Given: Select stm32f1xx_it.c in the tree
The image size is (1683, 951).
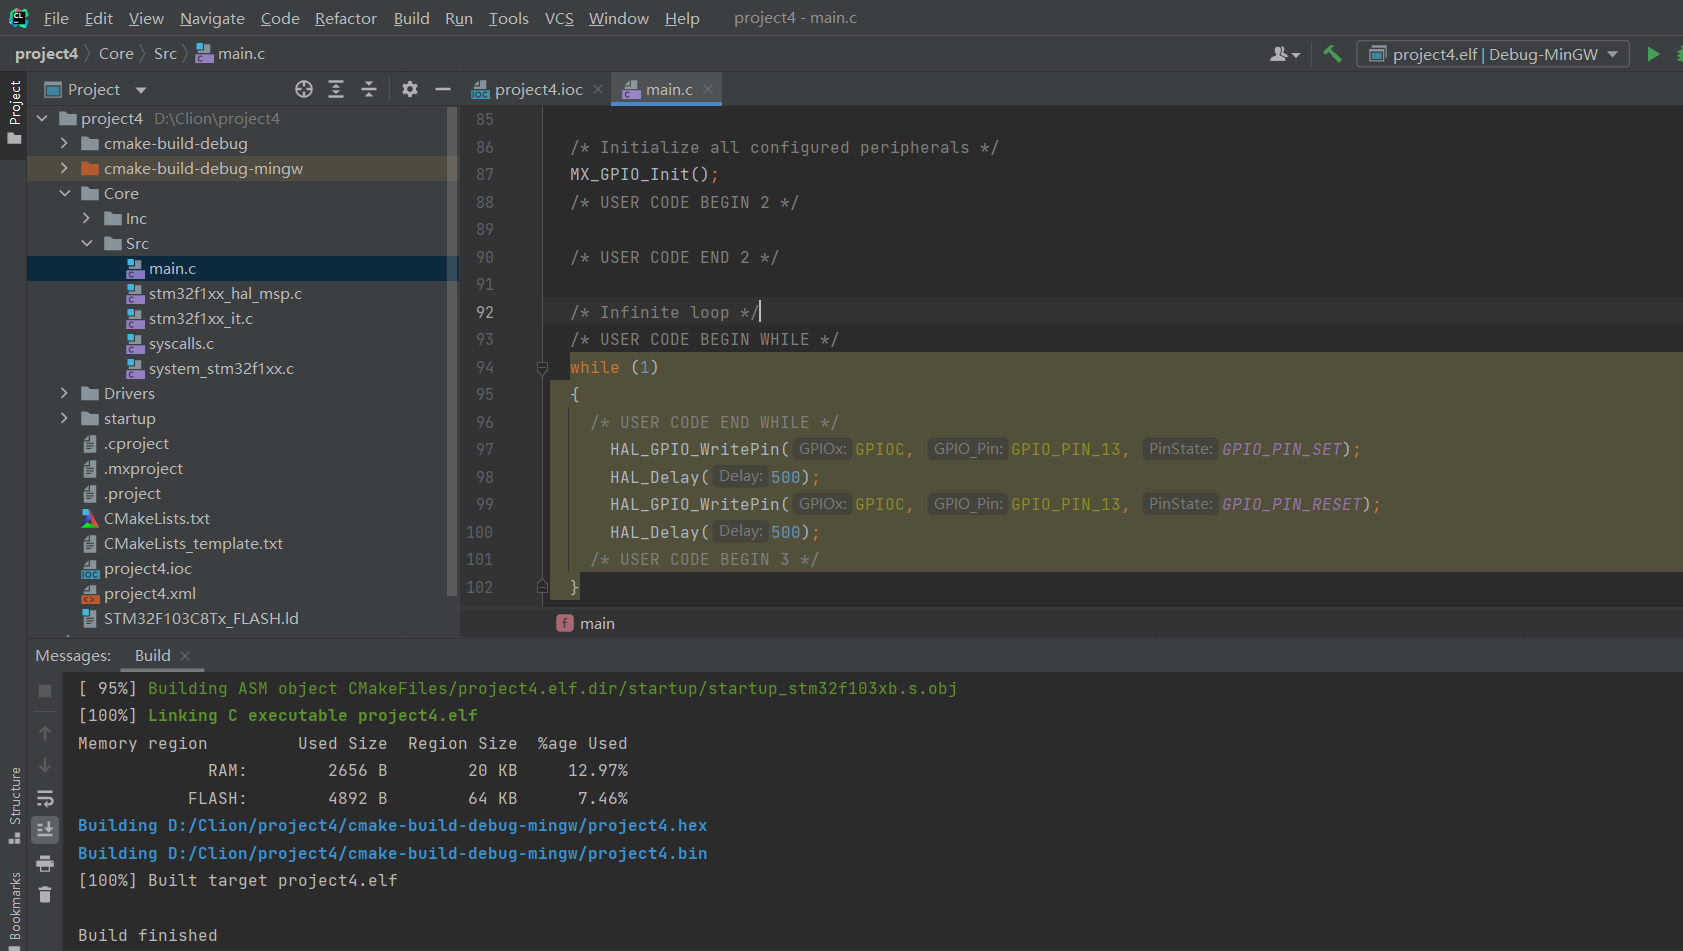Looking at the screenshot, I should [201, 318].
